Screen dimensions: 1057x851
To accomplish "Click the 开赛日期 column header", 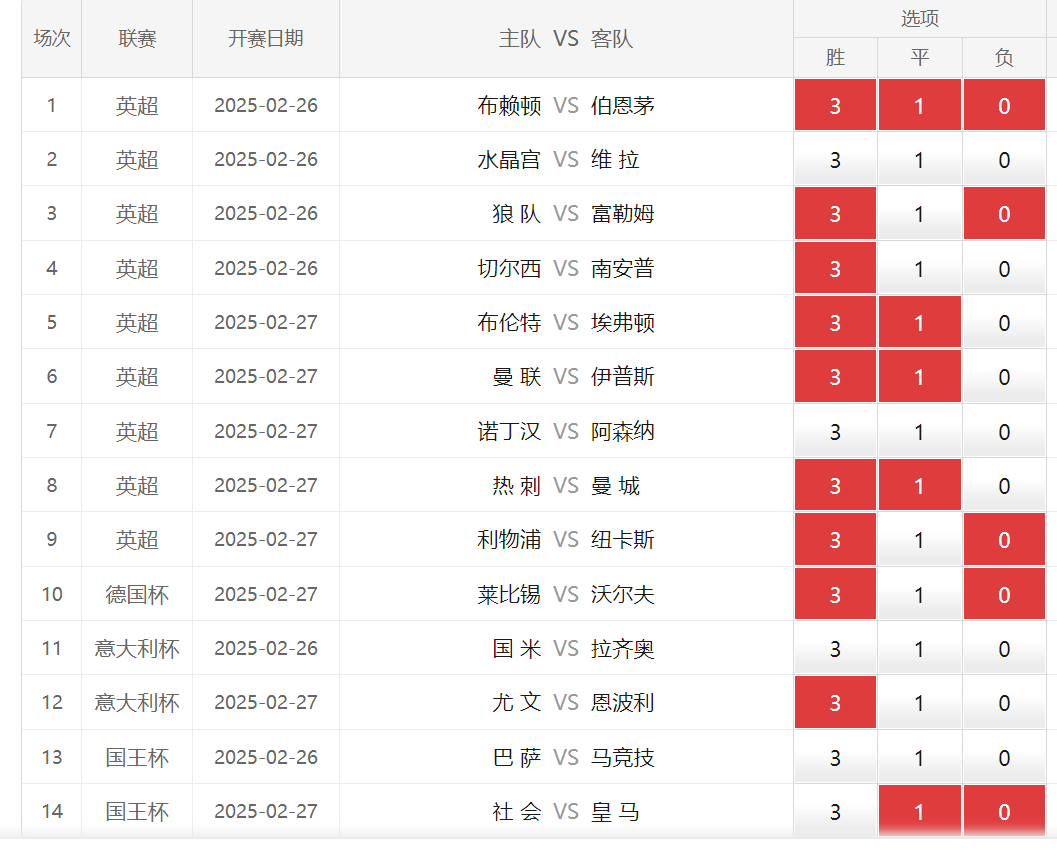I will [266, 38].
